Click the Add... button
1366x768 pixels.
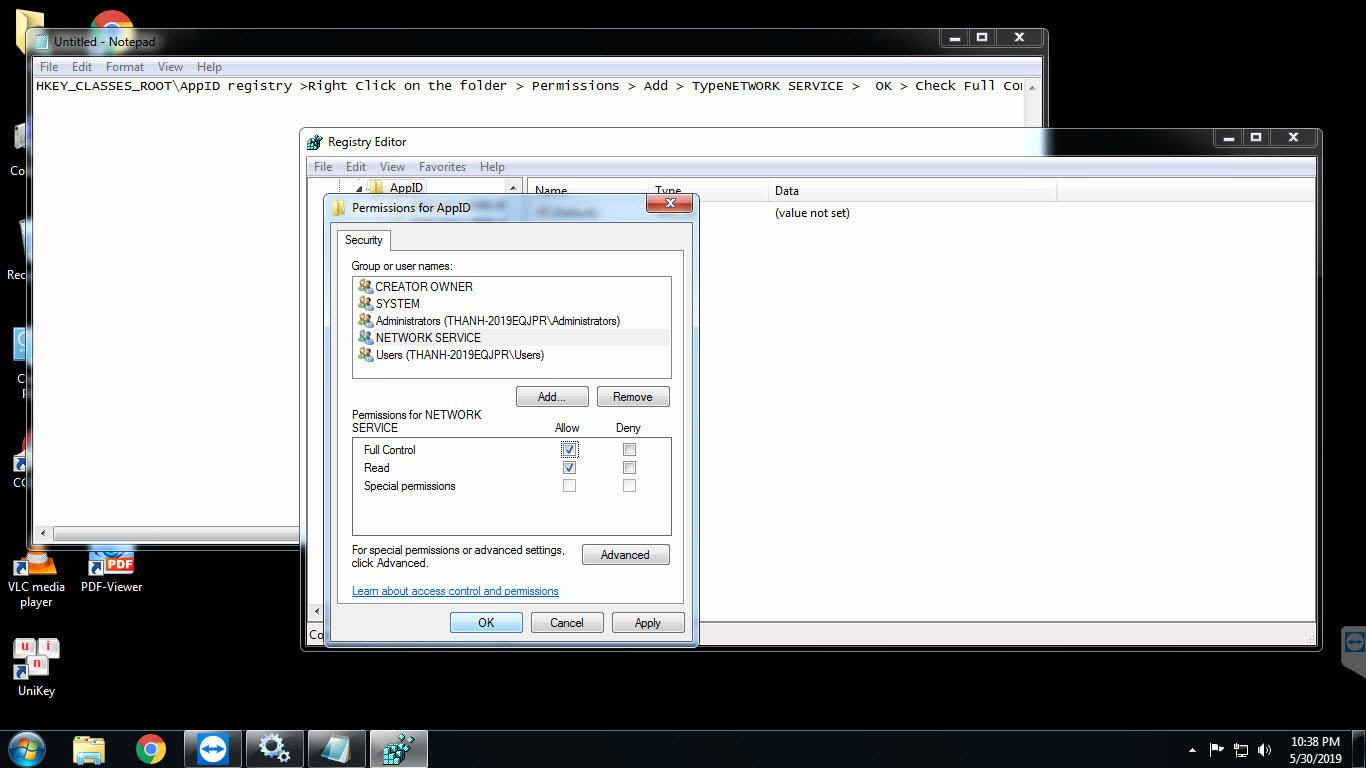pos(552,397)
